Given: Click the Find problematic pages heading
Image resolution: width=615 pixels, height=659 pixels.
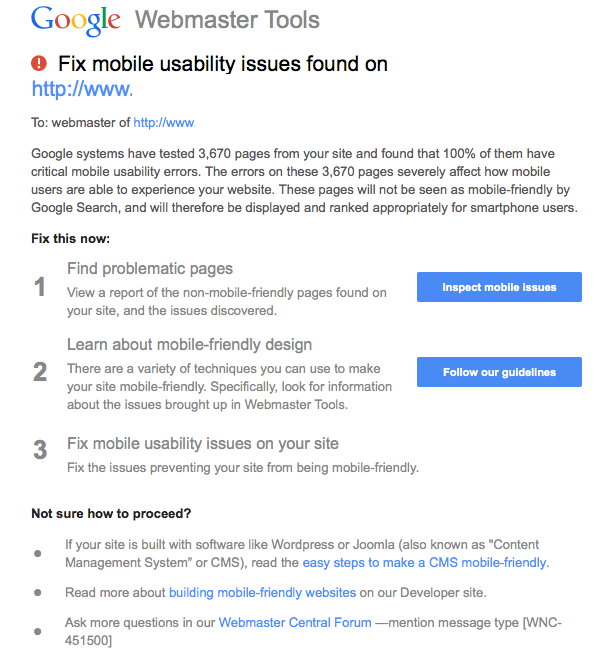Looking at the screenshot, I should [x=150, y=268].
